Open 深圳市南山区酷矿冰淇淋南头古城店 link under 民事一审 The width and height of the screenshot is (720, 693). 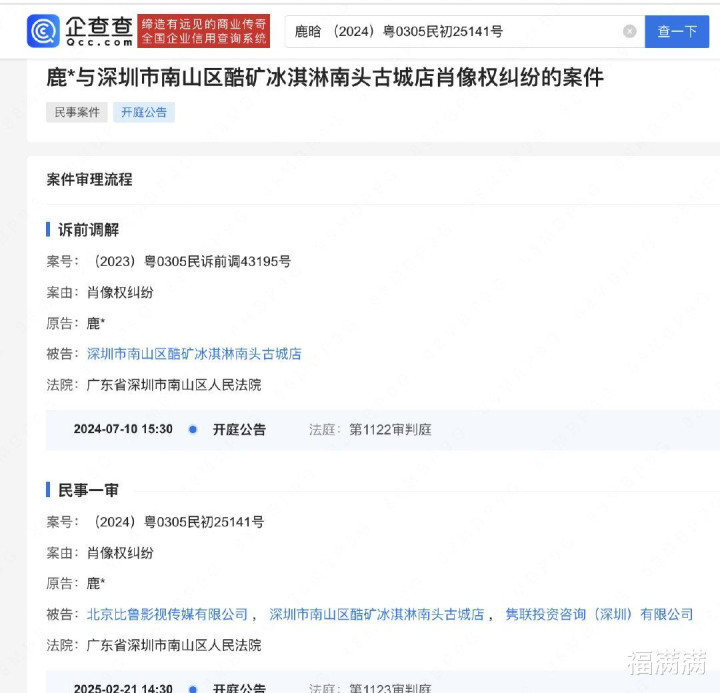[x=377, y=614]
